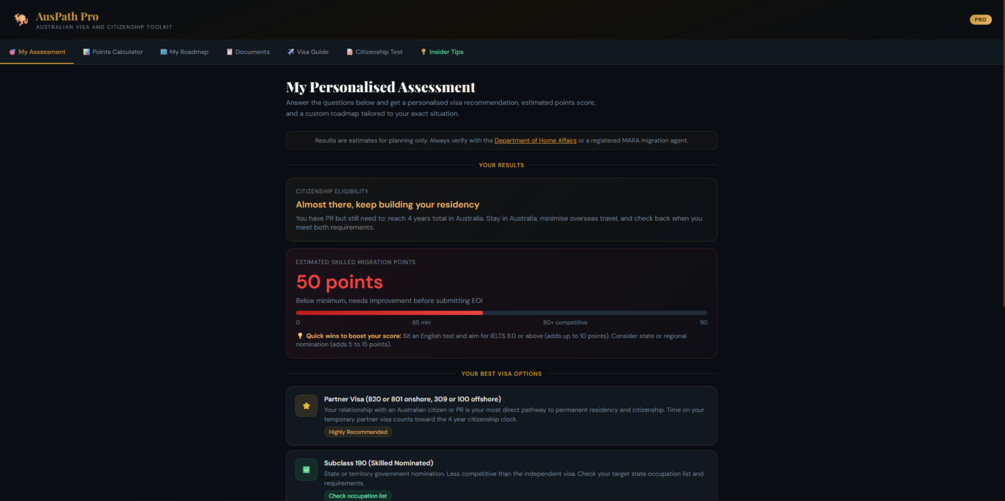Click the Check occupation list tag
This screenshot has height=501, width=1005.
click(358, 496)
